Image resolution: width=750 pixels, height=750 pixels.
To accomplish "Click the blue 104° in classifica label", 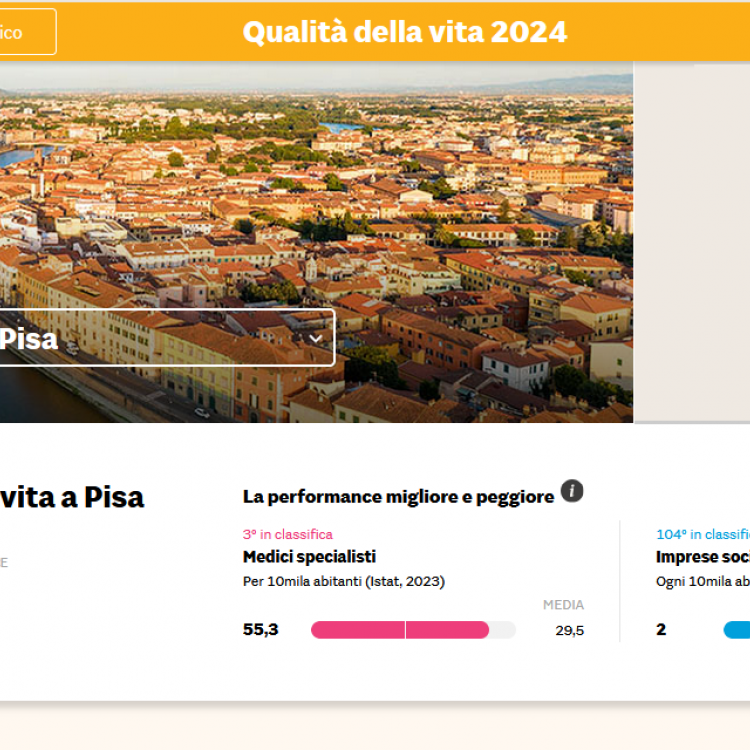I will click(x=702, y=535).
